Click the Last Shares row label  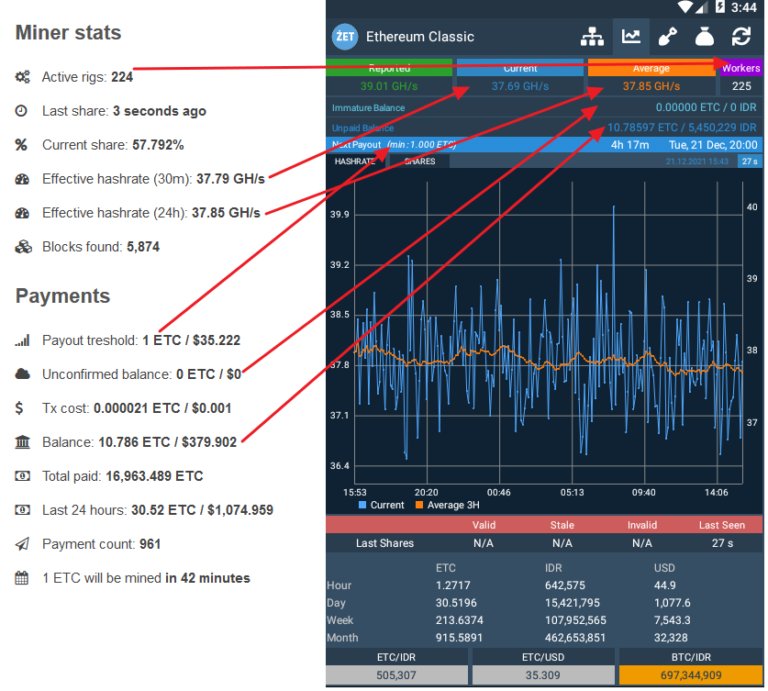[x=385, y=543]
